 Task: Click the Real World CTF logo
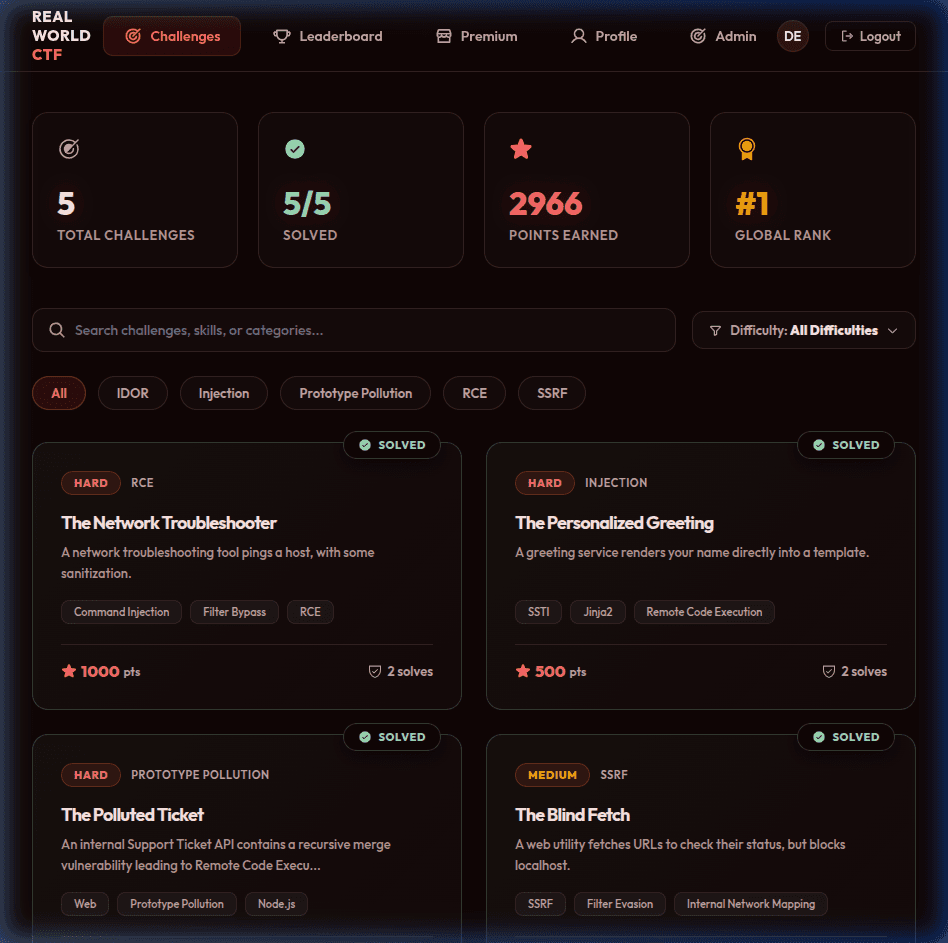pos(61,36)
